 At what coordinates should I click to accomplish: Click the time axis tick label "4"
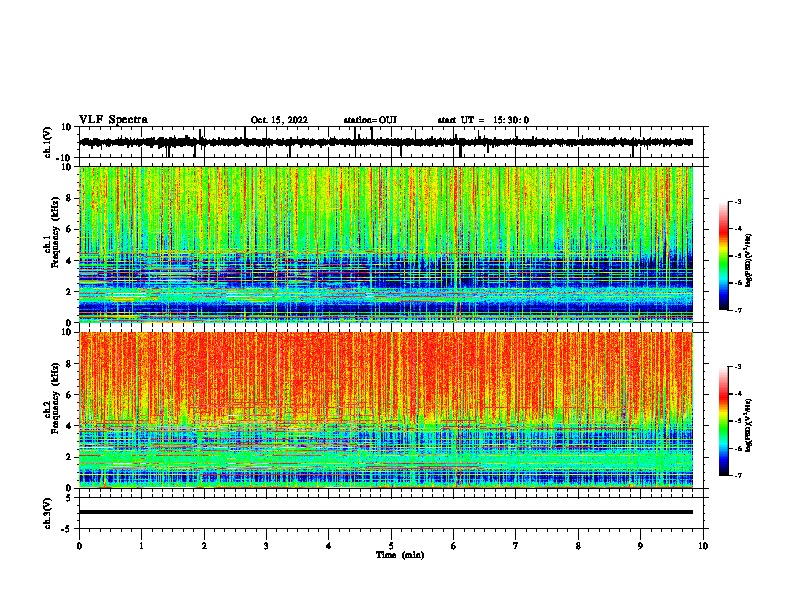[329, 546]
